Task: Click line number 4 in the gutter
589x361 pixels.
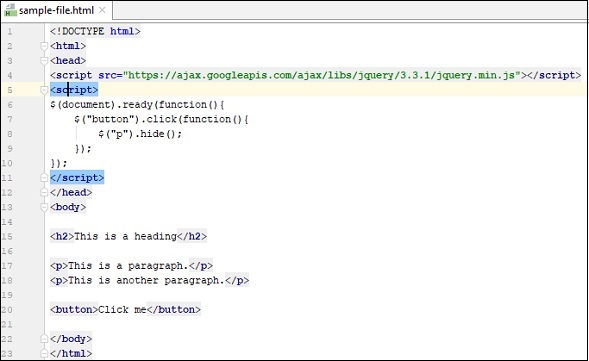Action: pyautogui.click(x=10, y=75)
